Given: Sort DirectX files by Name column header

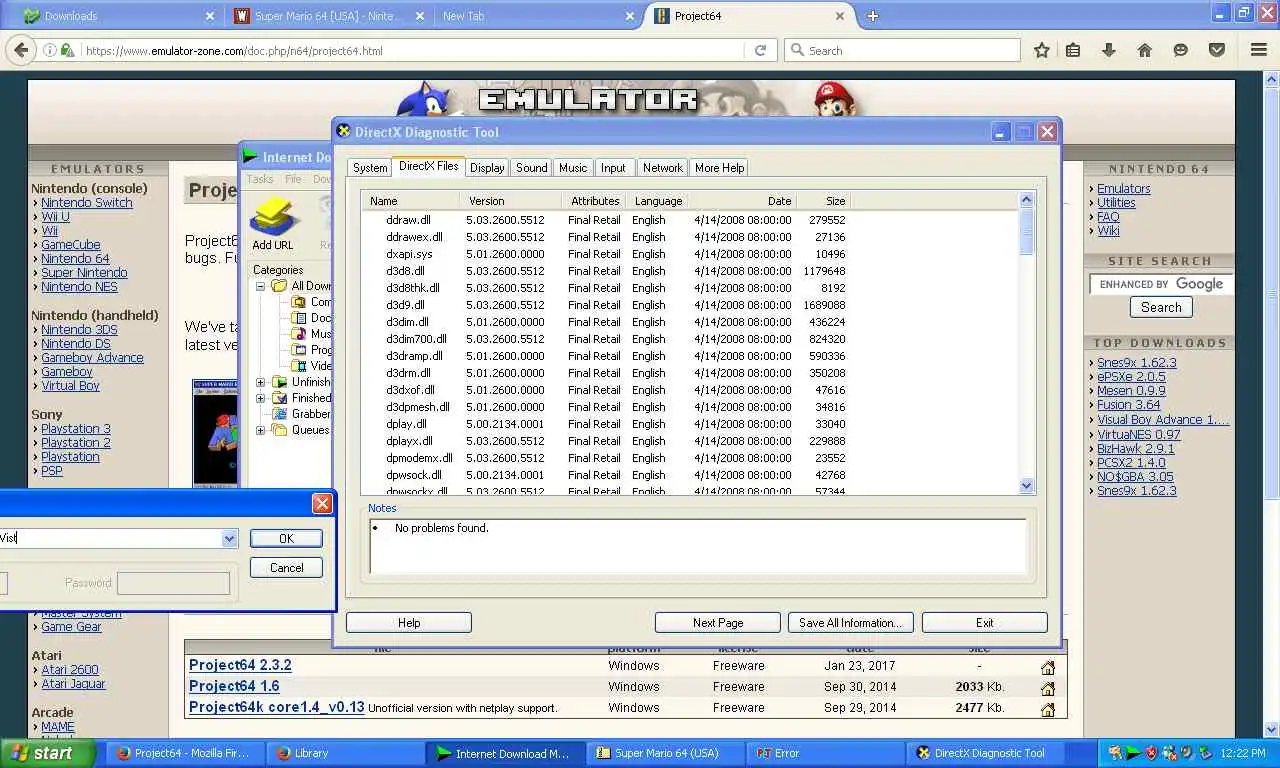Looking at the screenshot, I should click(x=410, y=201).
